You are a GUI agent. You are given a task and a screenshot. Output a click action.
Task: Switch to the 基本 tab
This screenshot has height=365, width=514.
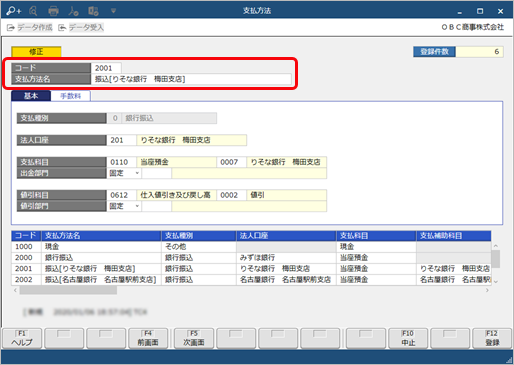(x=31, y=96)
